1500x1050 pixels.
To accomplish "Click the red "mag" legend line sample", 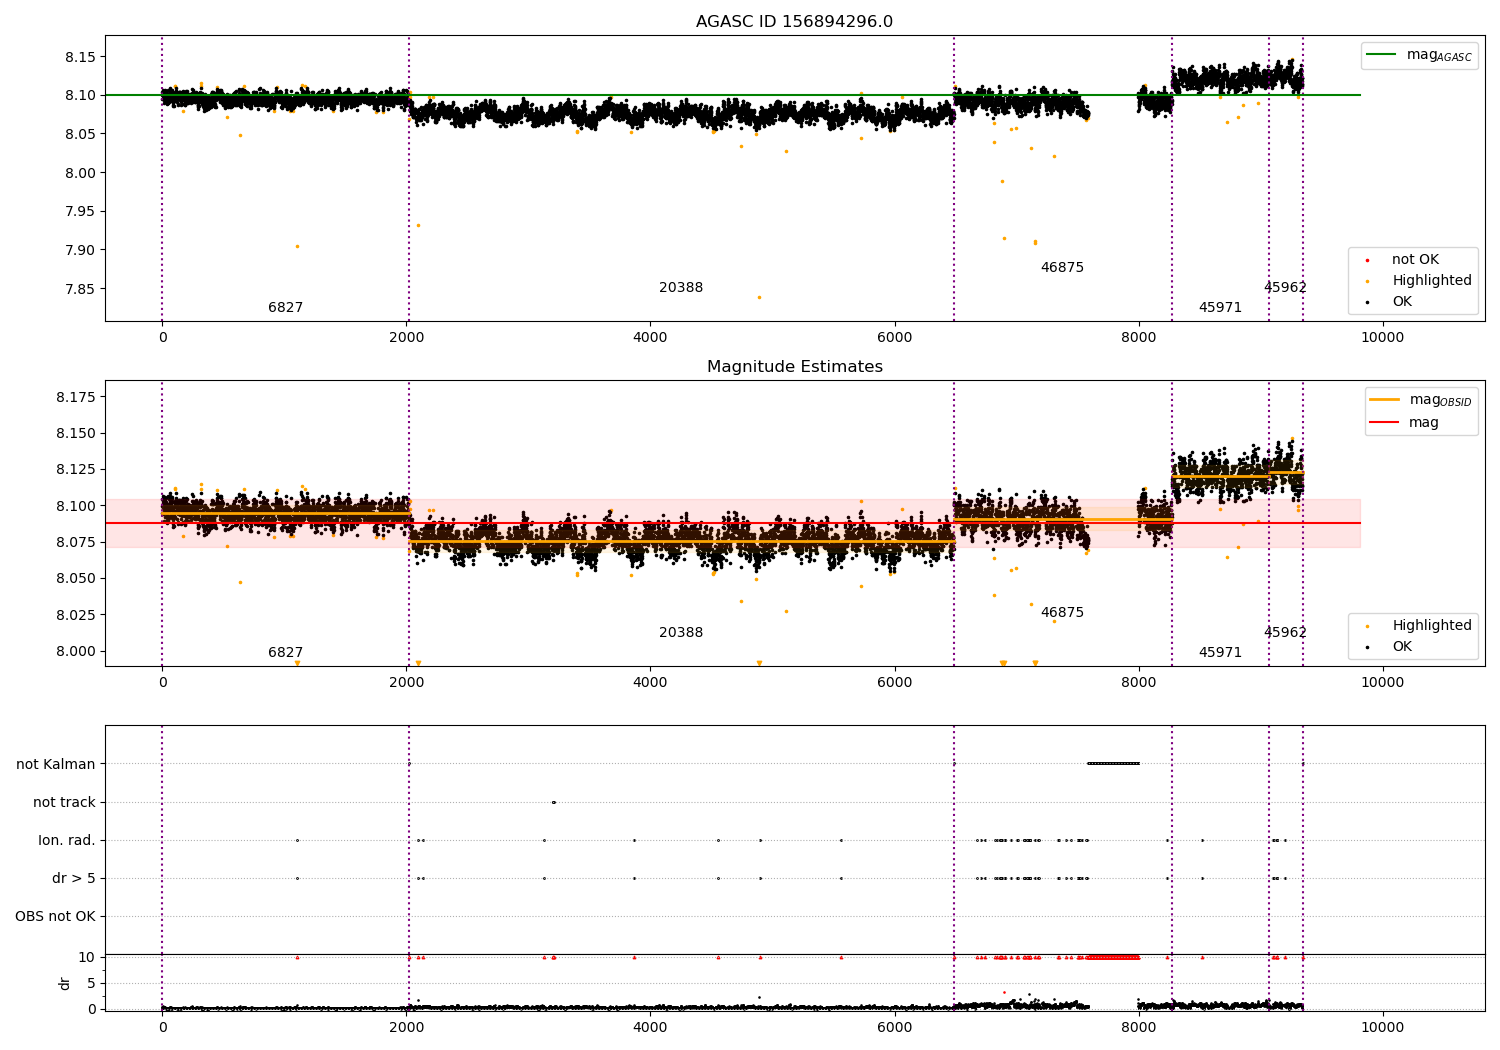I will point(1384,423).
